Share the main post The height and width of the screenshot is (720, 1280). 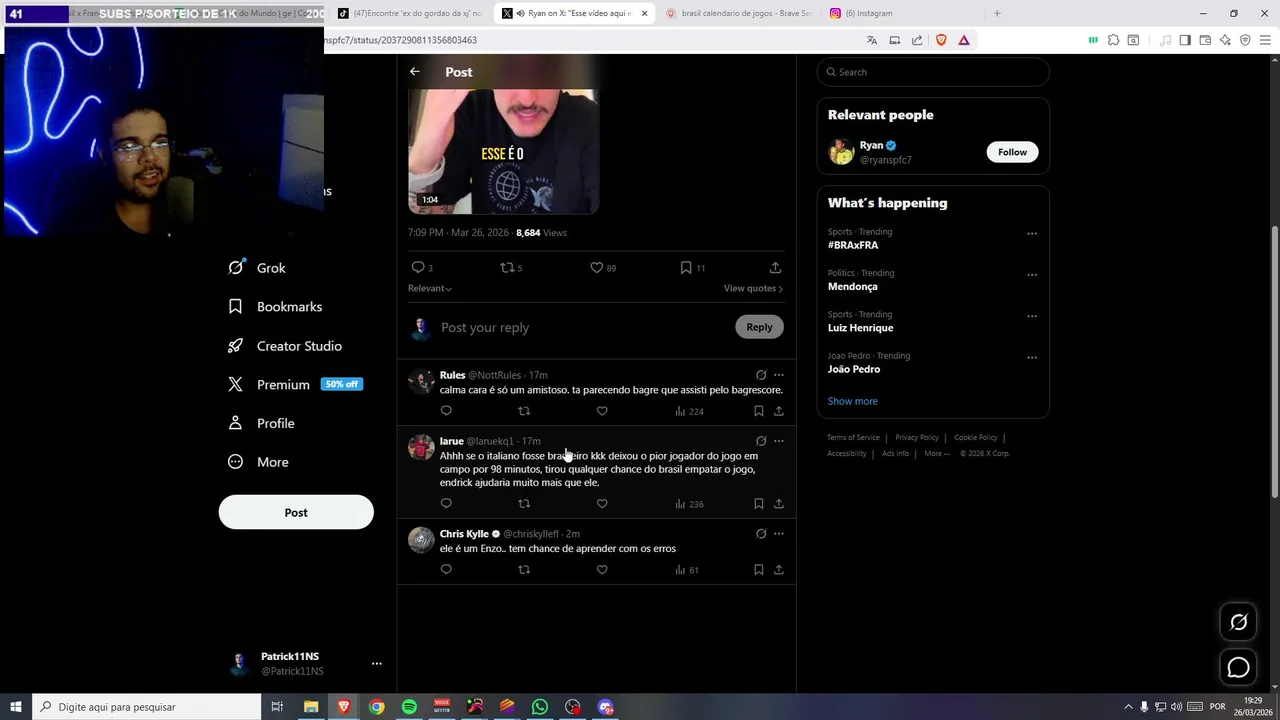coord(775,268)
